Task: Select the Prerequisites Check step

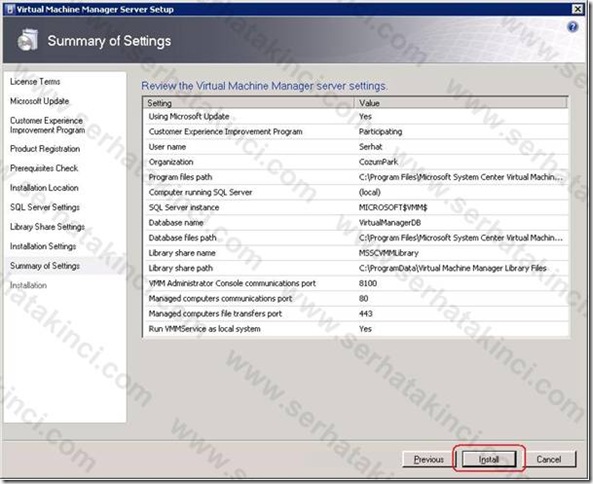Action: pos(44,168)
